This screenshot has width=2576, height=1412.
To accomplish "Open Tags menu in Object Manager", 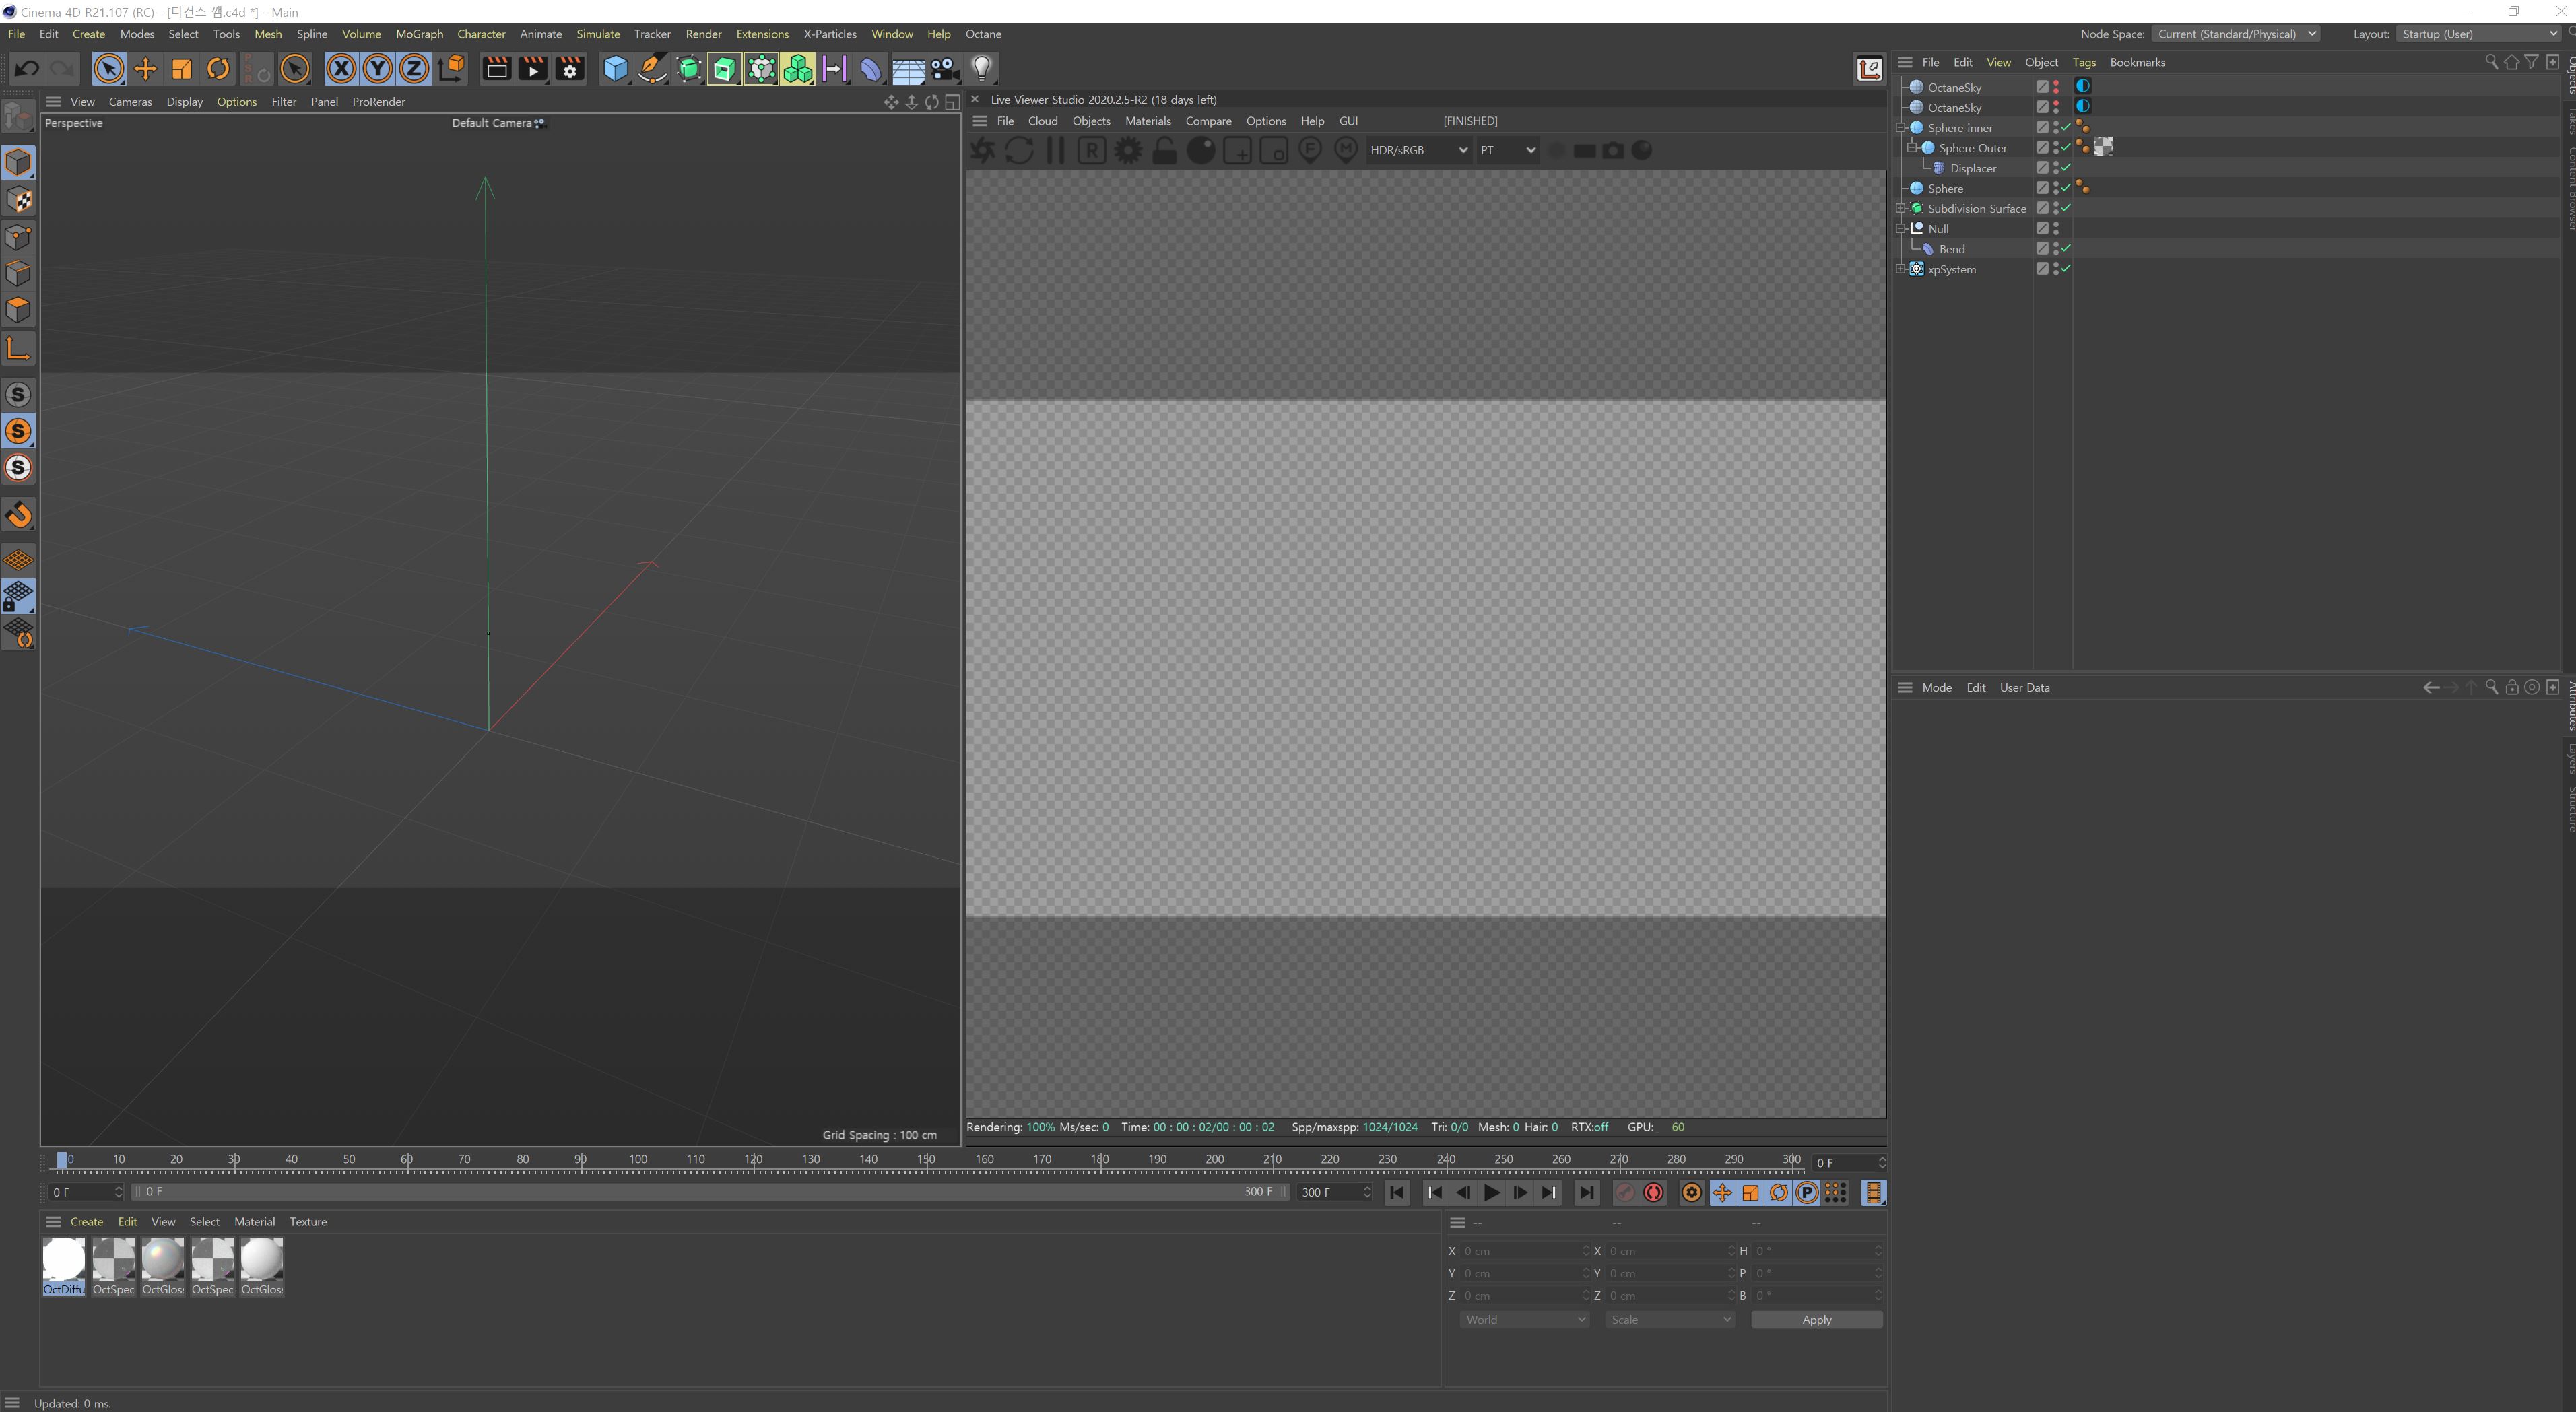I will pos(2084,62).
